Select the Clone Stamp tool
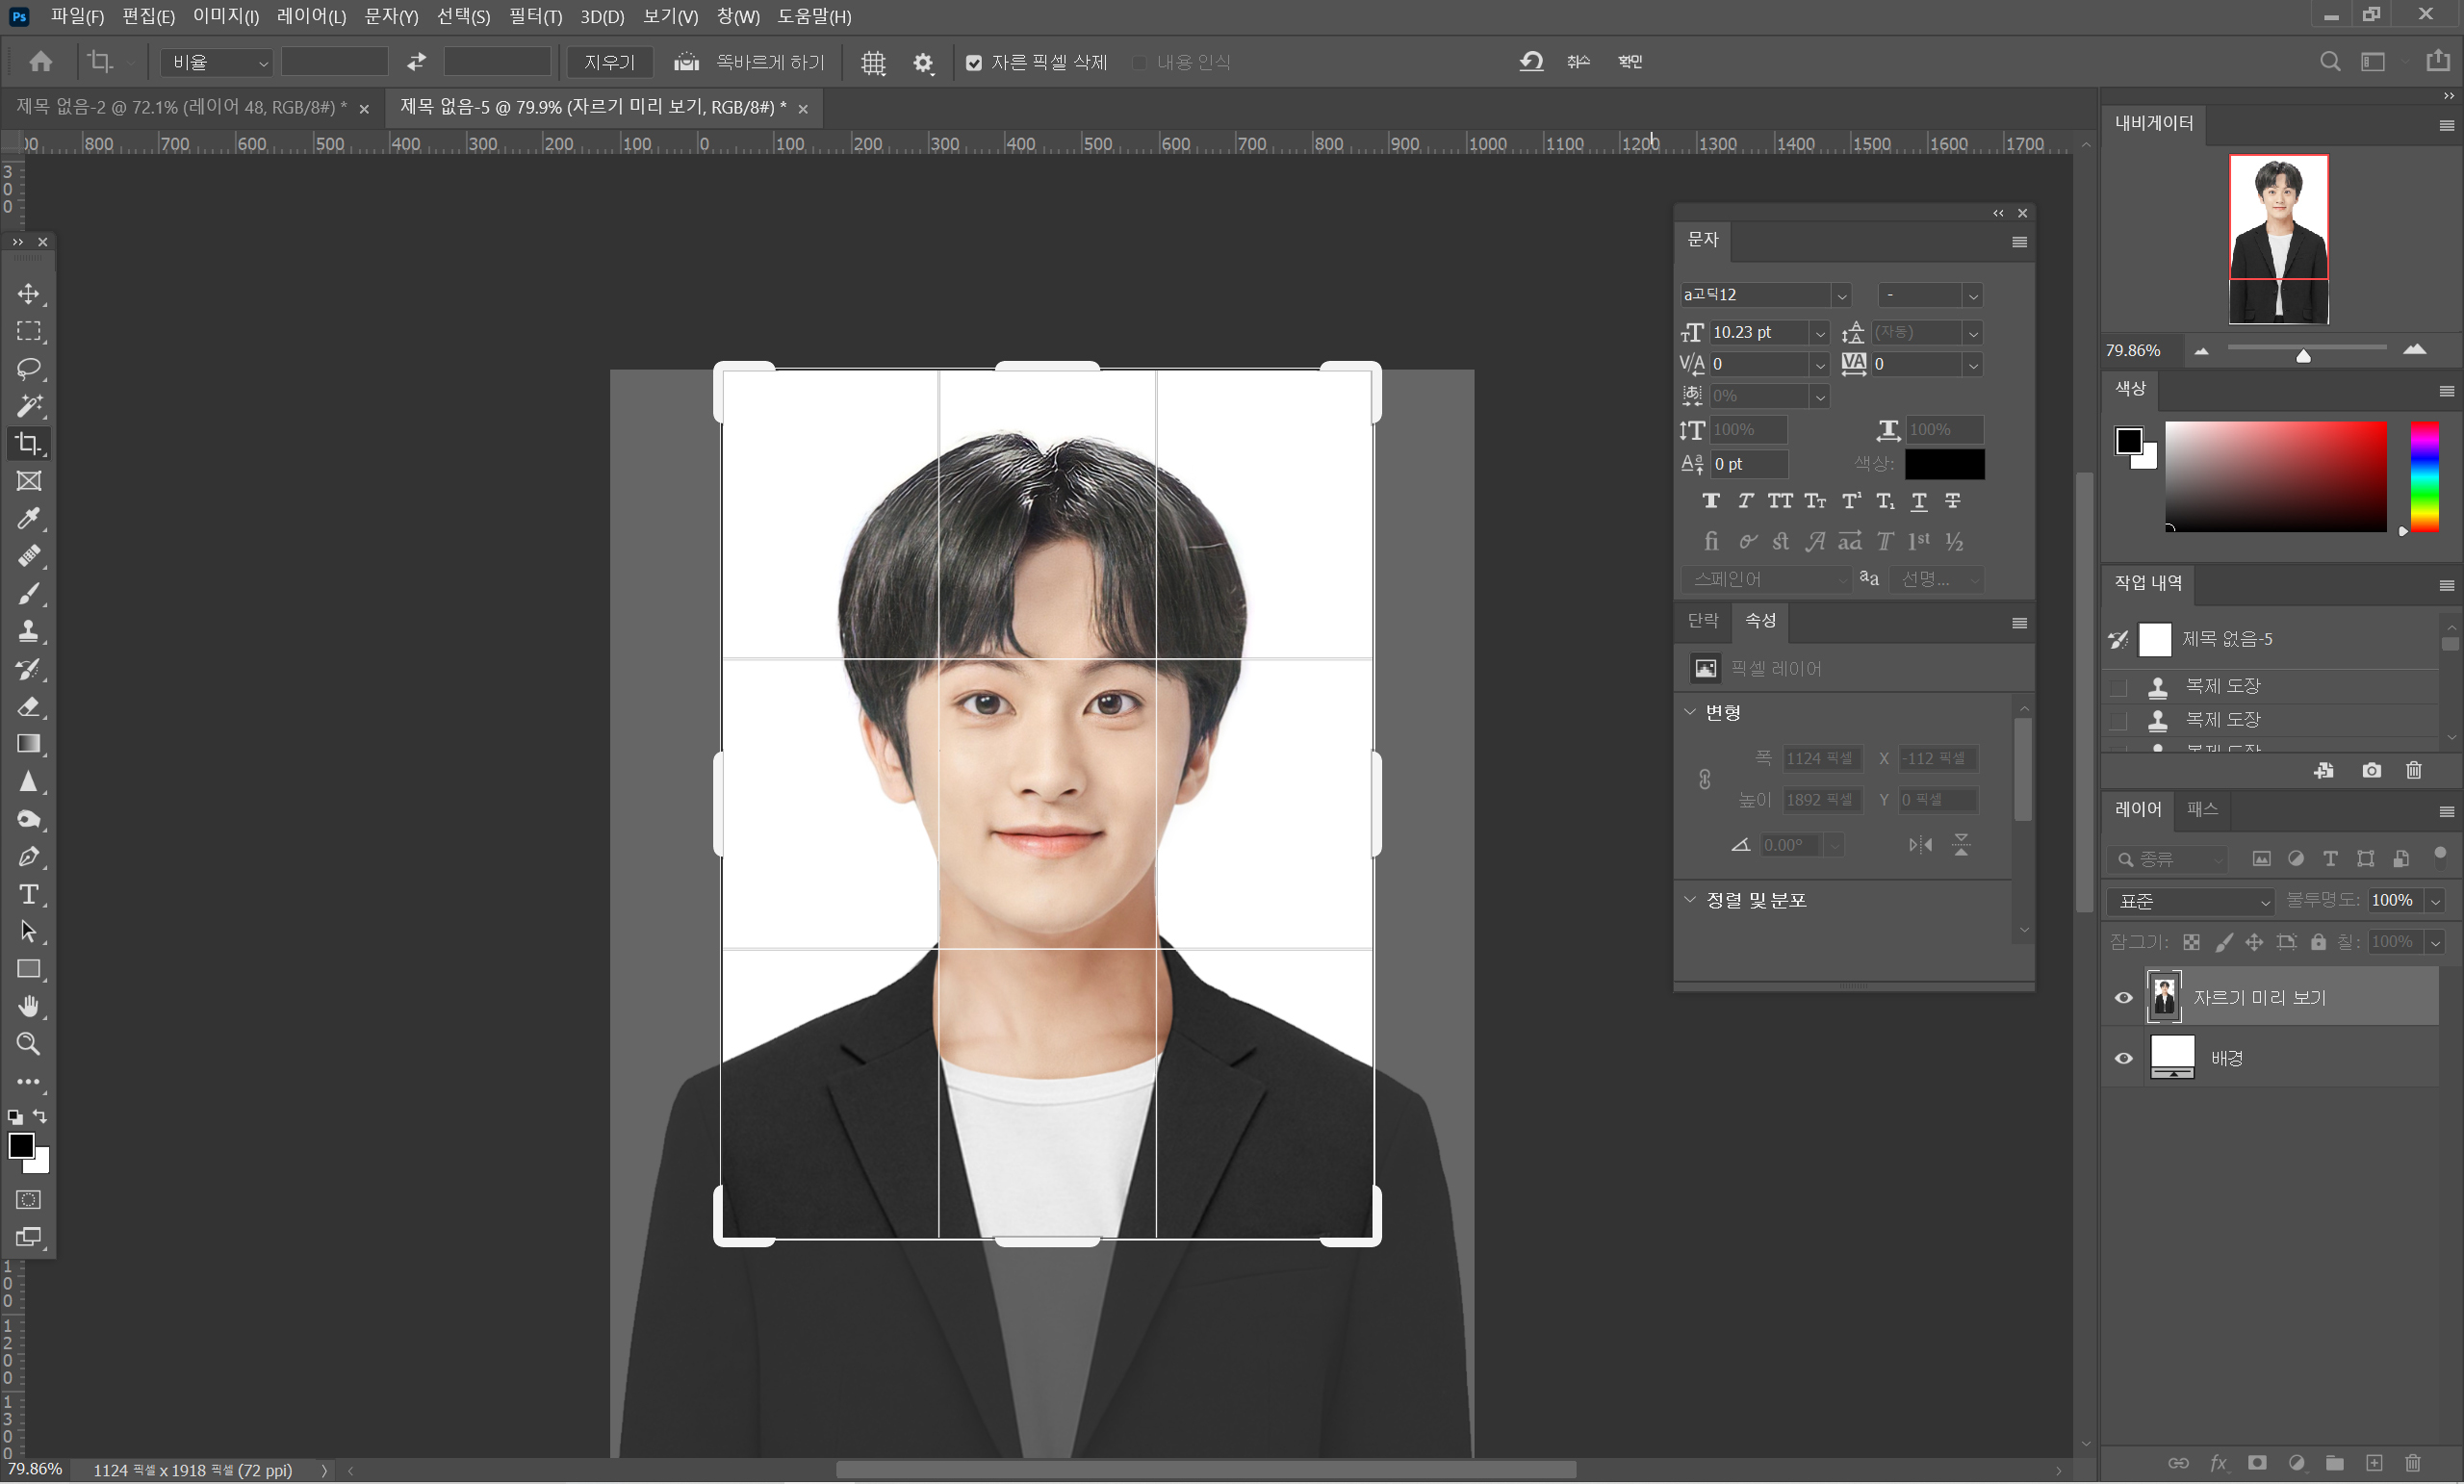 28,631
